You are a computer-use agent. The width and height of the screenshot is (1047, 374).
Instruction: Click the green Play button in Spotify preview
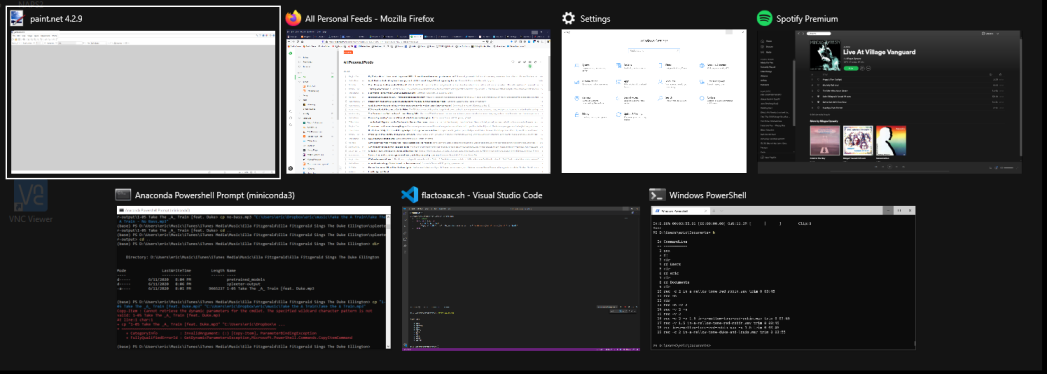tap(851, 68)
